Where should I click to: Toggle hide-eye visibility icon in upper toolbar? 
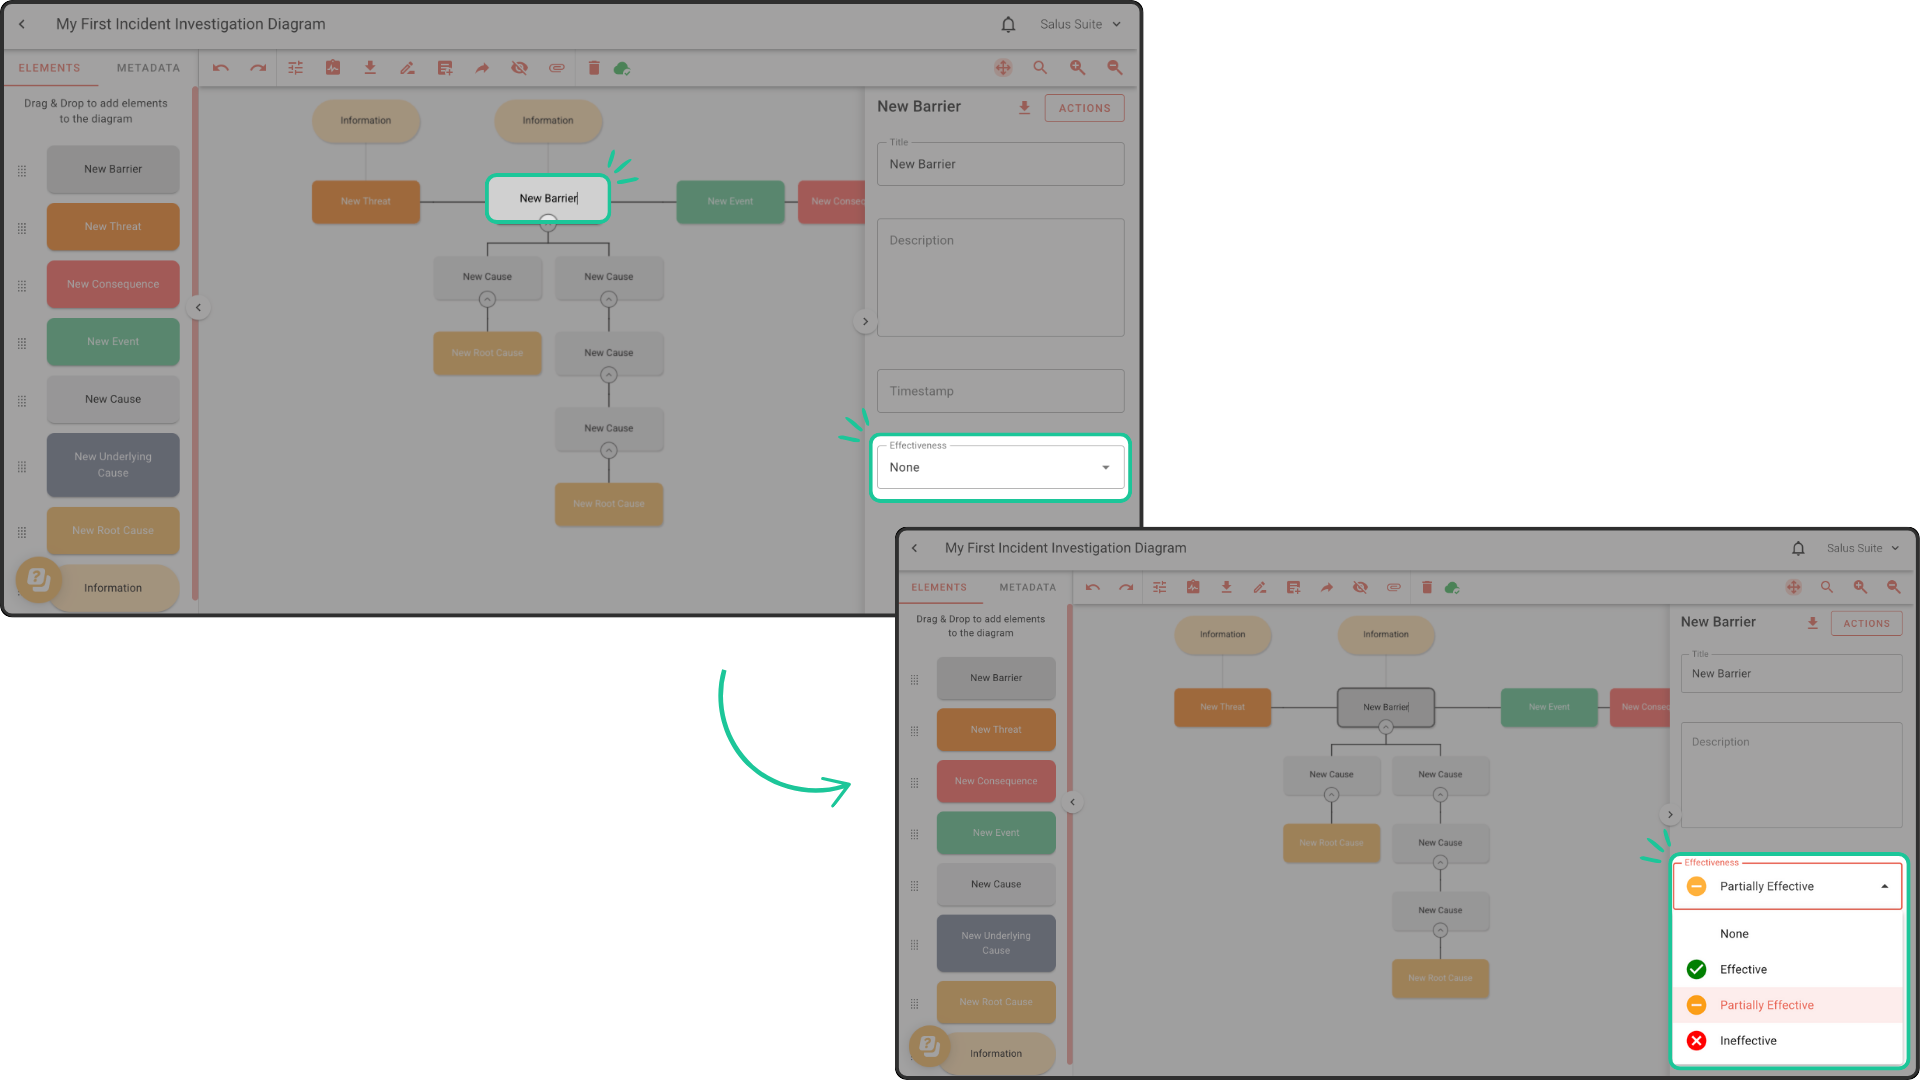pyautogui.click(x=519, y=68)
